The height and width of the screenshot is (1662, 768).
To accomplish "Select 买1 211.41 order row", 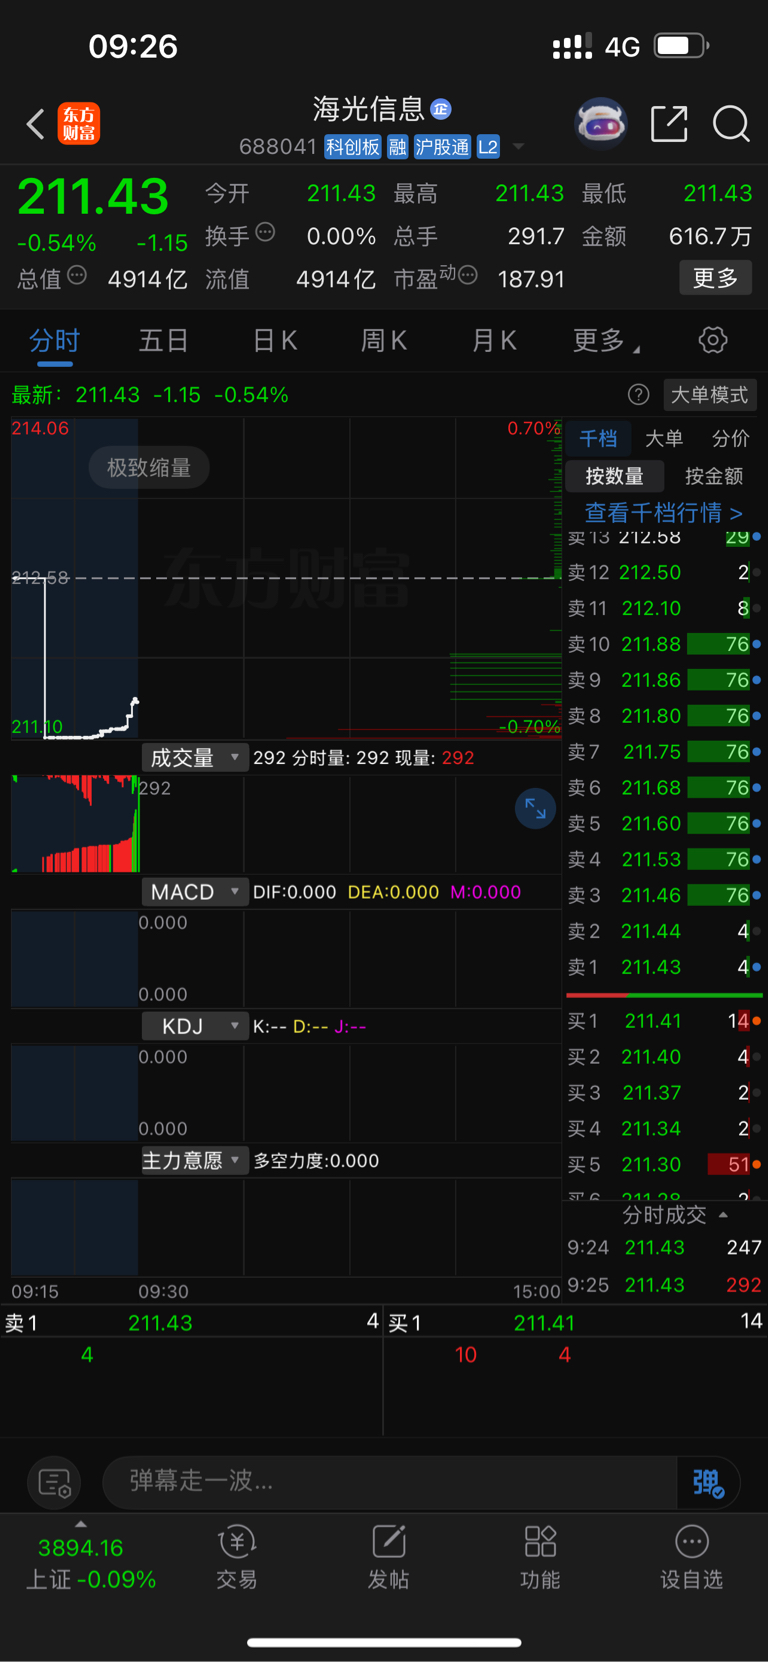I will 664,1021.
